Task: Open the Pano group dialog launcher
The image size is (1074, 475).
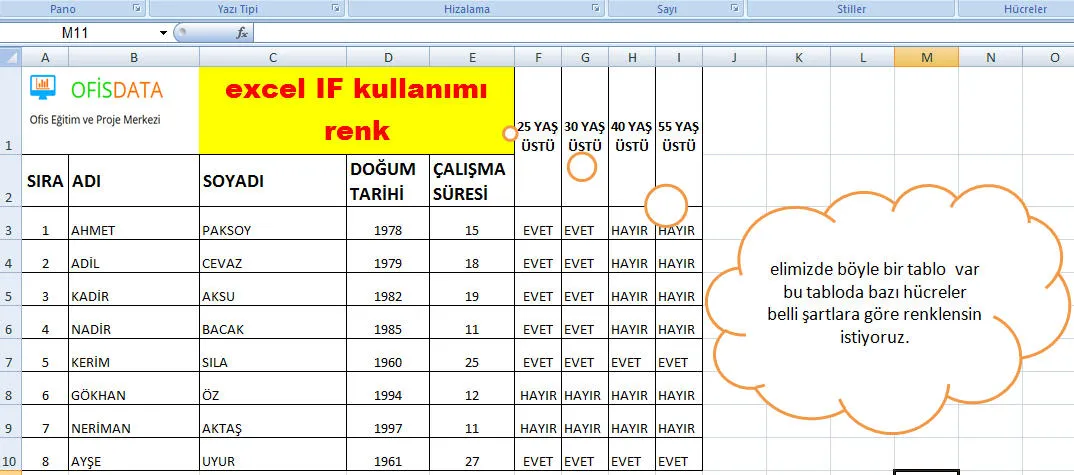Action: pos(136,9)
